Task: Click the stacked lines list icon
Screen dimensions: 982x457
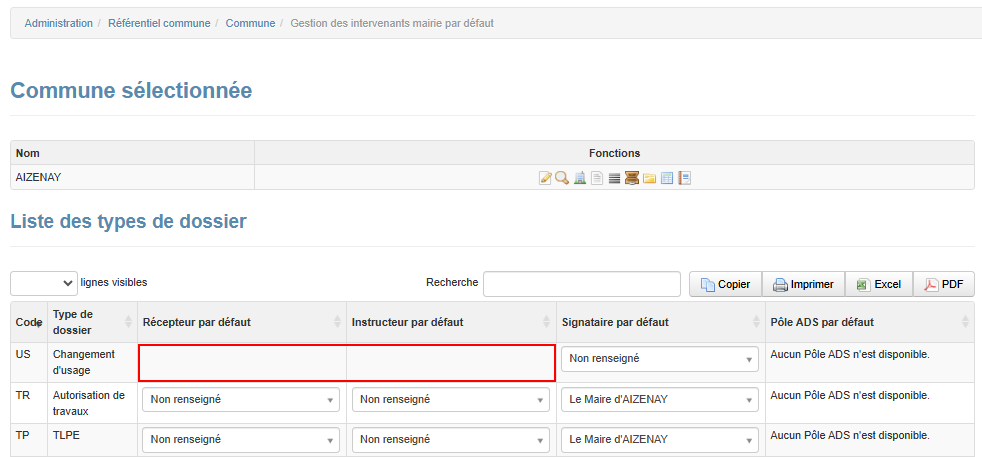Action: click(x=614, y=178)
